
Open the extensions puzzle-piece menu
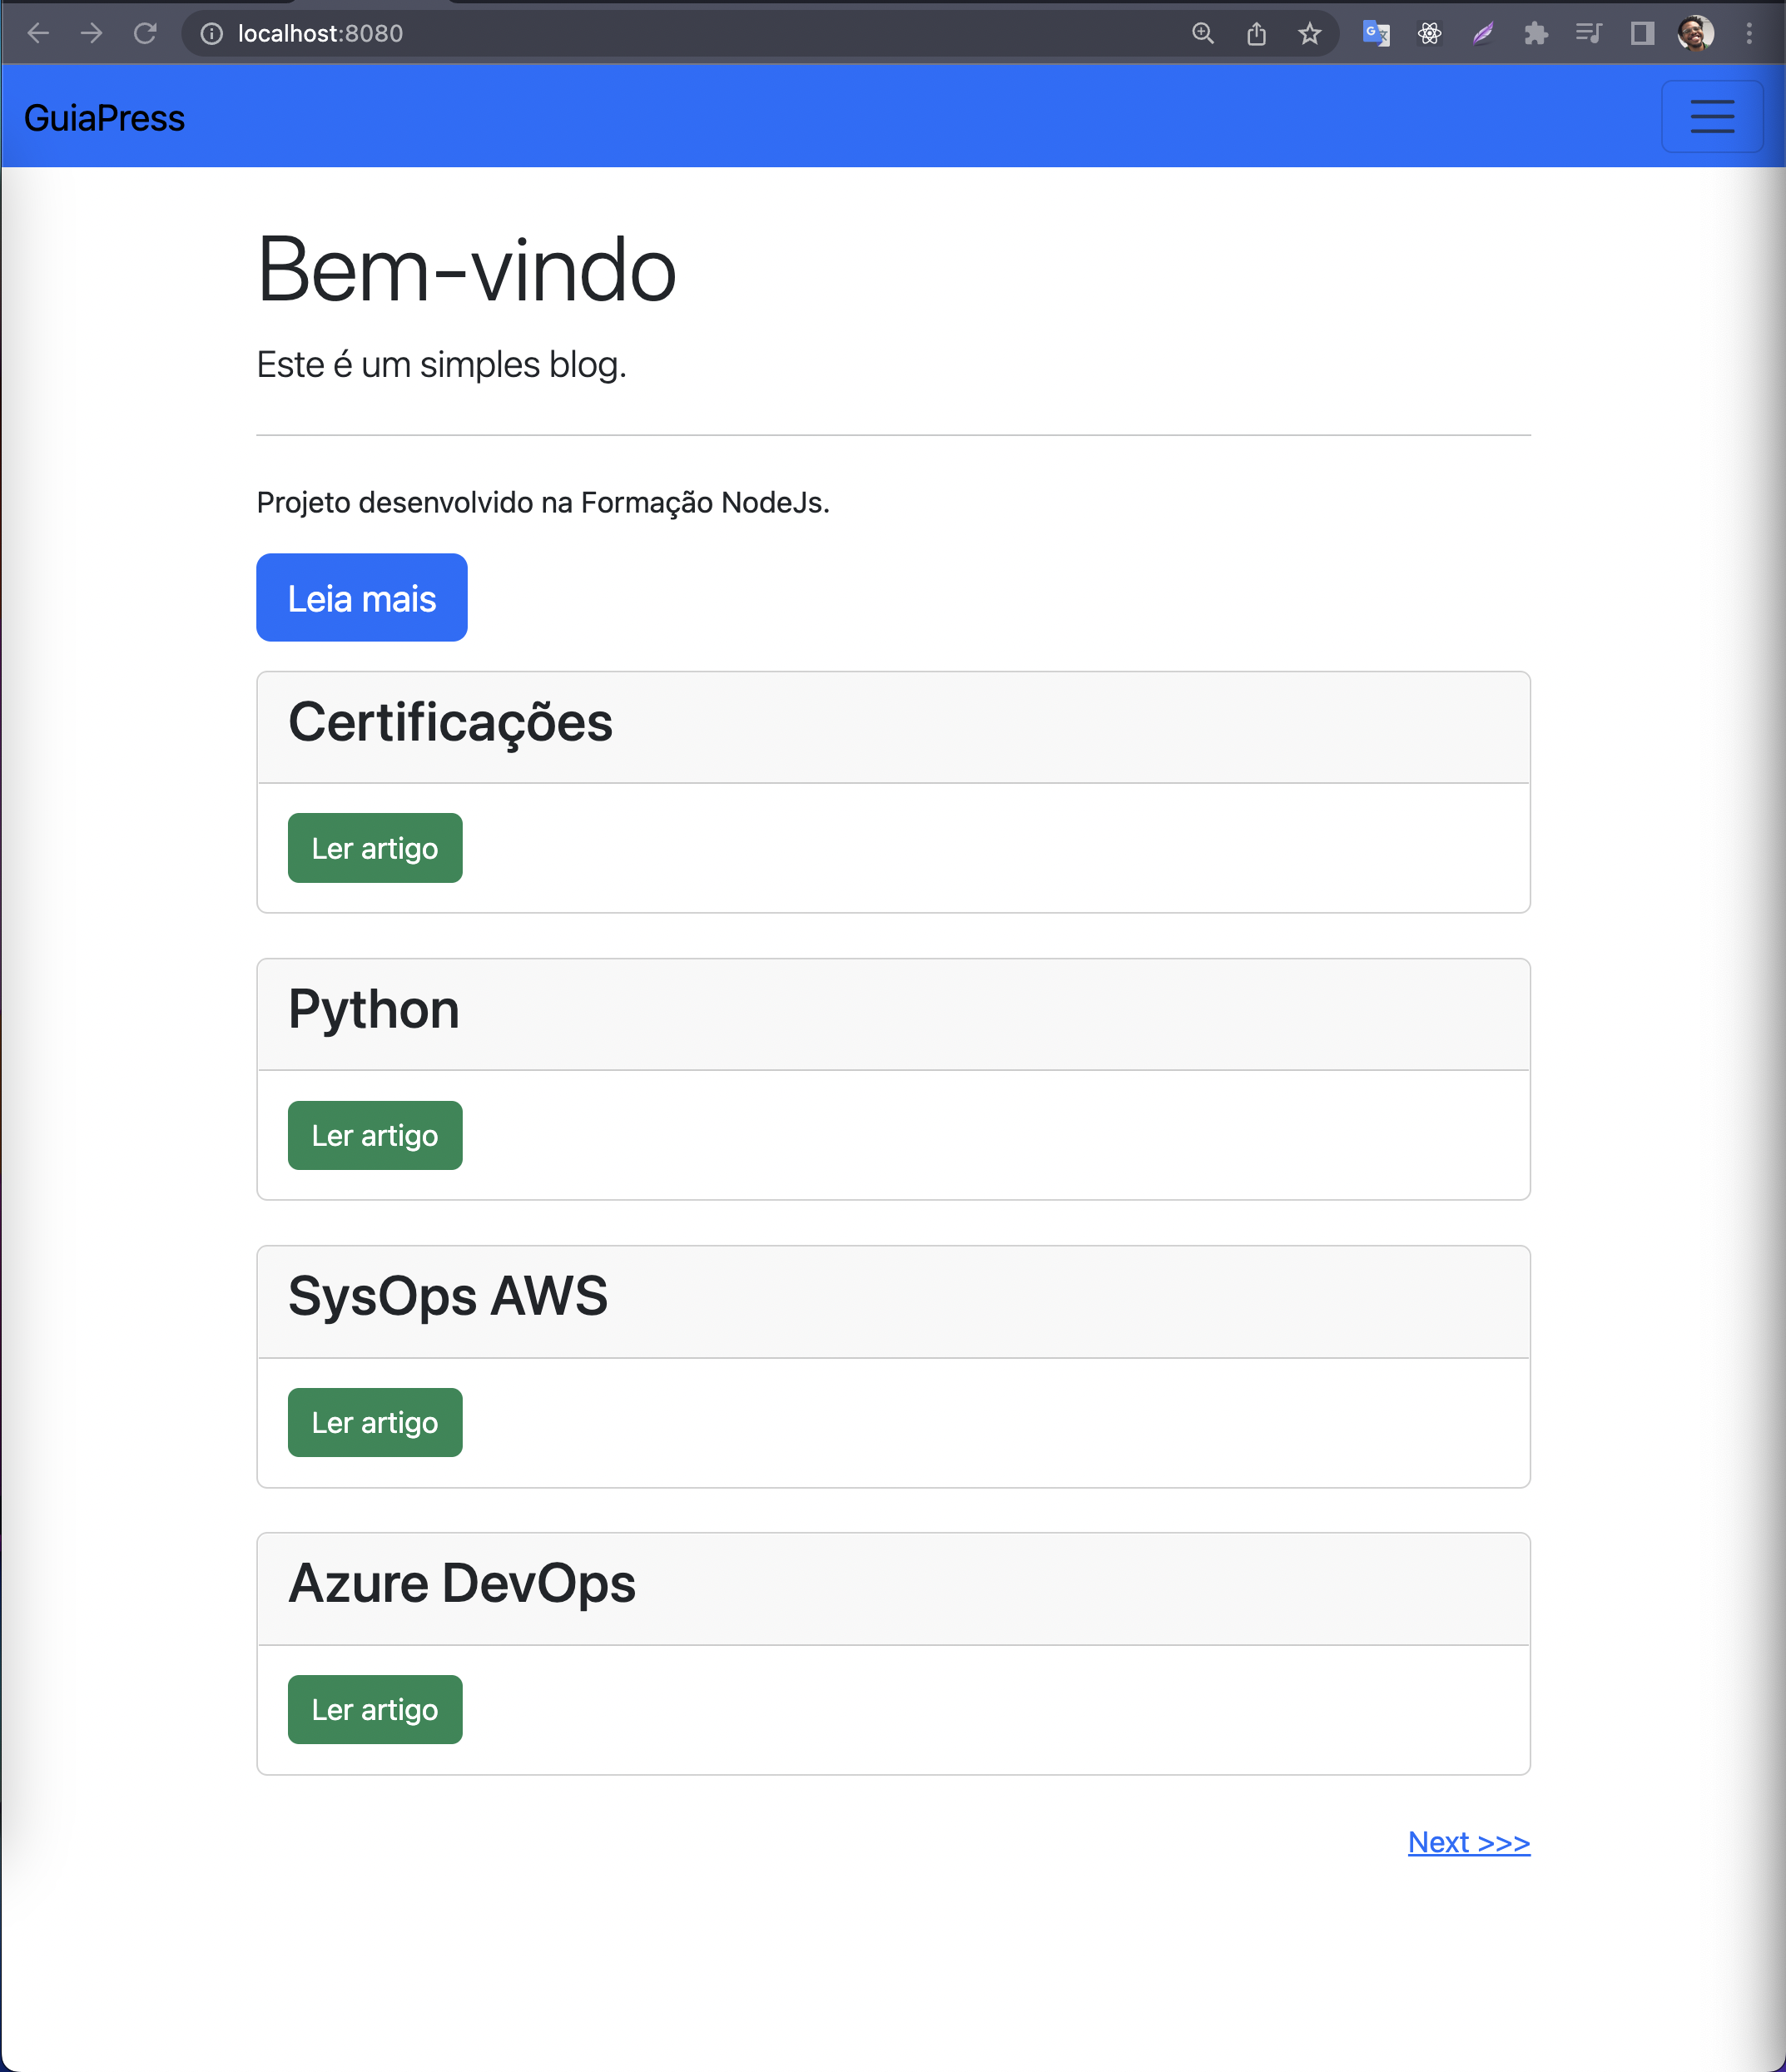pos(1535,33)
